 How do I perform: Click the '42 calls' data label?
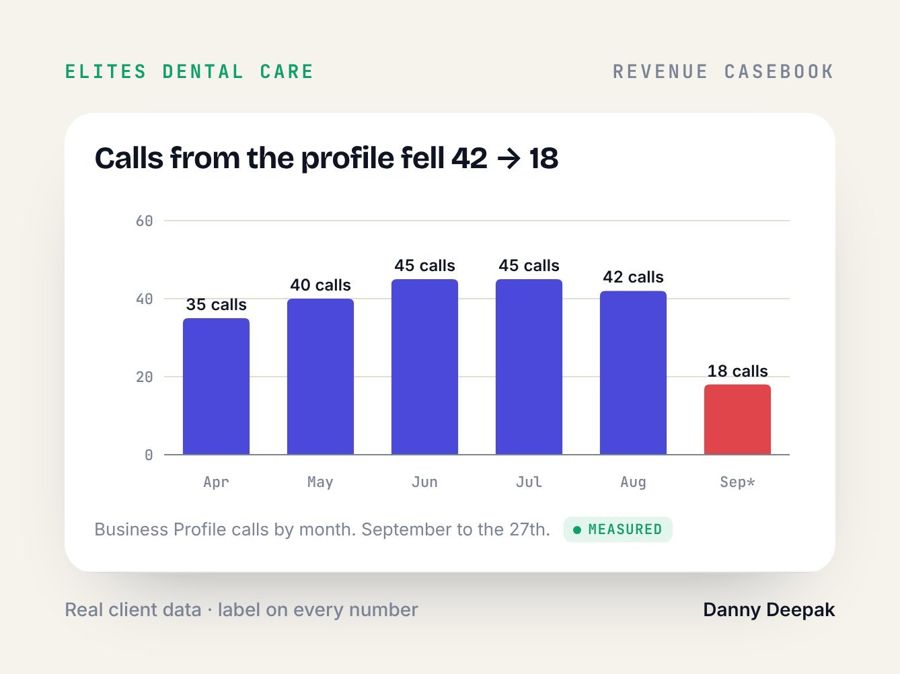coord(633,277)
